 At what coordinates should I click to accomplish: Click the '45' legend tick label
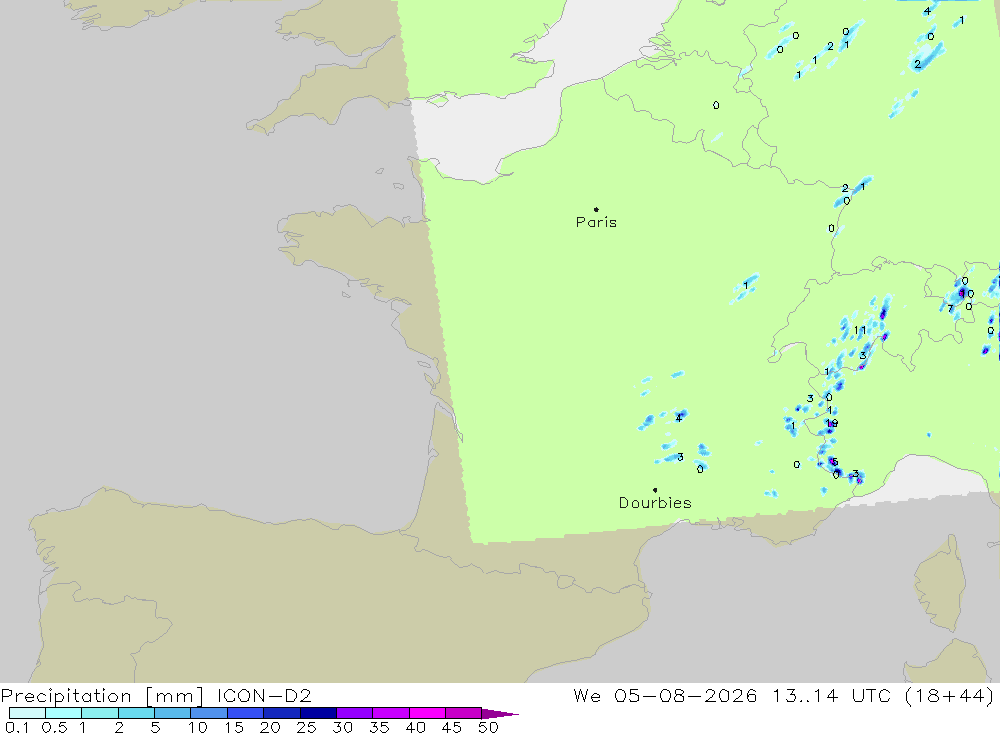[x=452, y=727]
